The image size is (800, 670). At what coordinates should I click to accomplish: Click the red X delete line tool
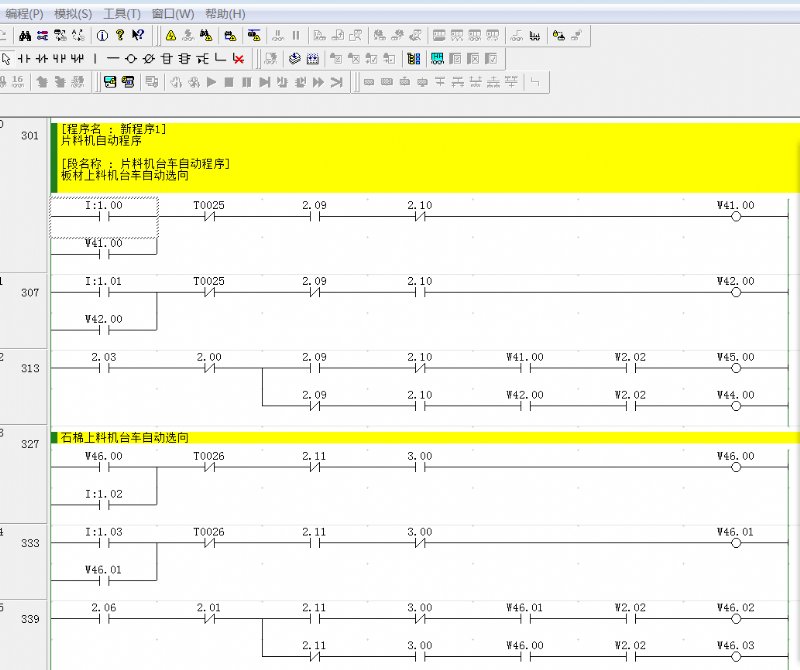pyautogui.click(x=238, y=58)
